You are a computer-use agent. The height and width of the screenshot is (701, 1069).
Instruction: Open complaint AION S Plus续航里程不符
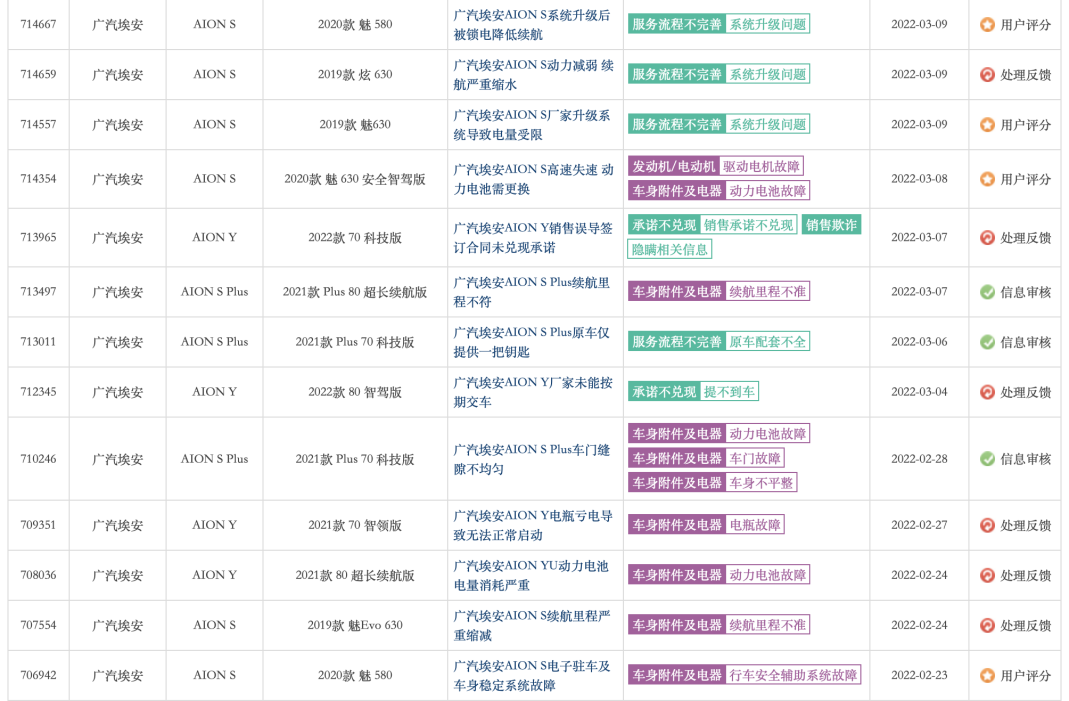pyautogui.click(x=532, y=292)
